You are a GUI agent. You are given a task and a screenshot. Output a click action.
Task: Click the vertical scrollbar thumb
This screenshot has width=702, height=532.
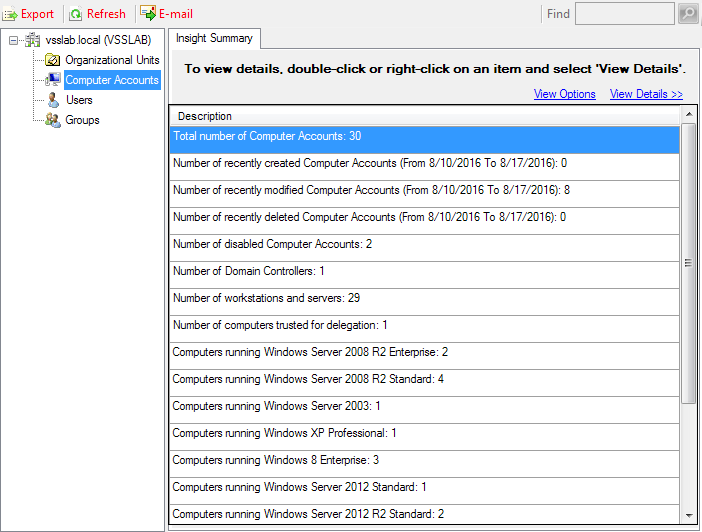(x=689, y=263)
